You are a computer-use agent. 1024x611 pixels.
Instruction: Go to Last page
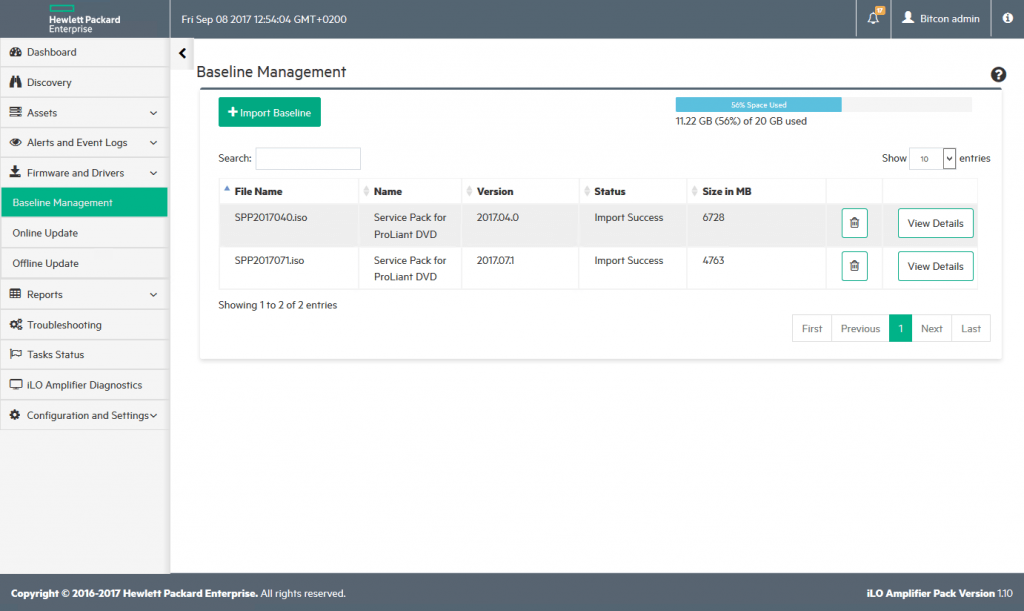tap(970, 328)
